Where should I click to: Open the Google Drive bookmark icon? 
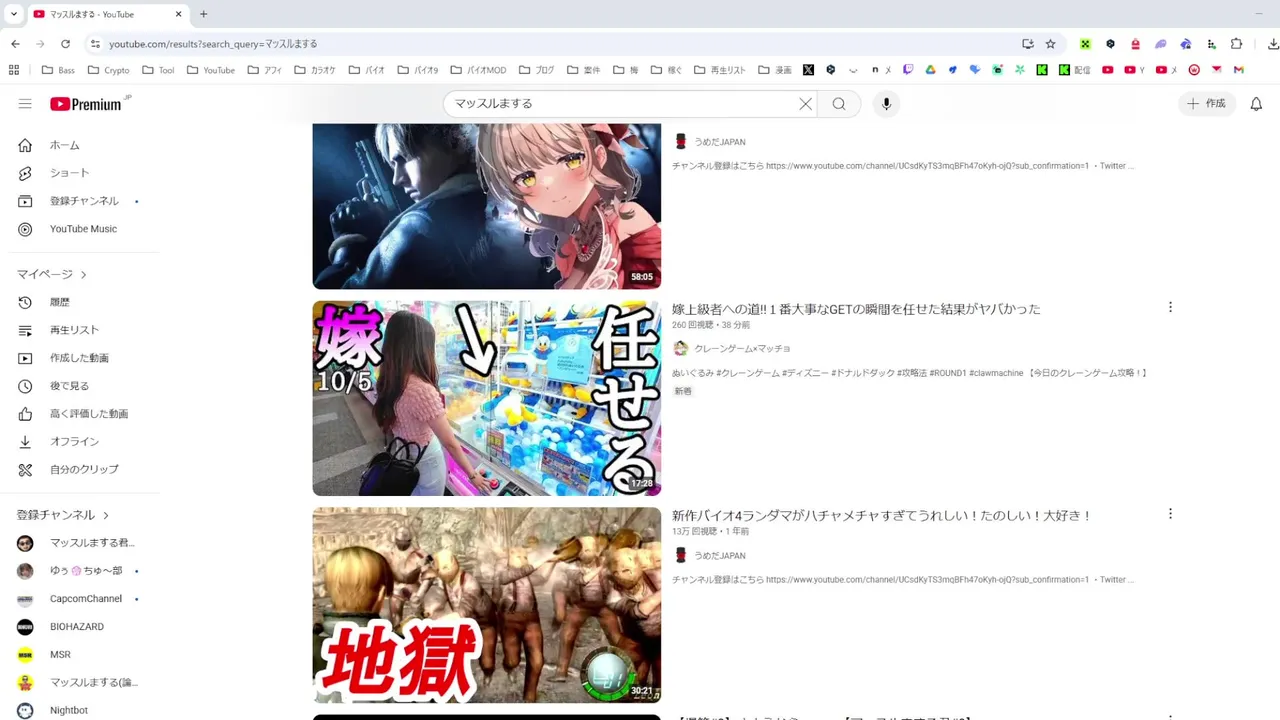930,70
